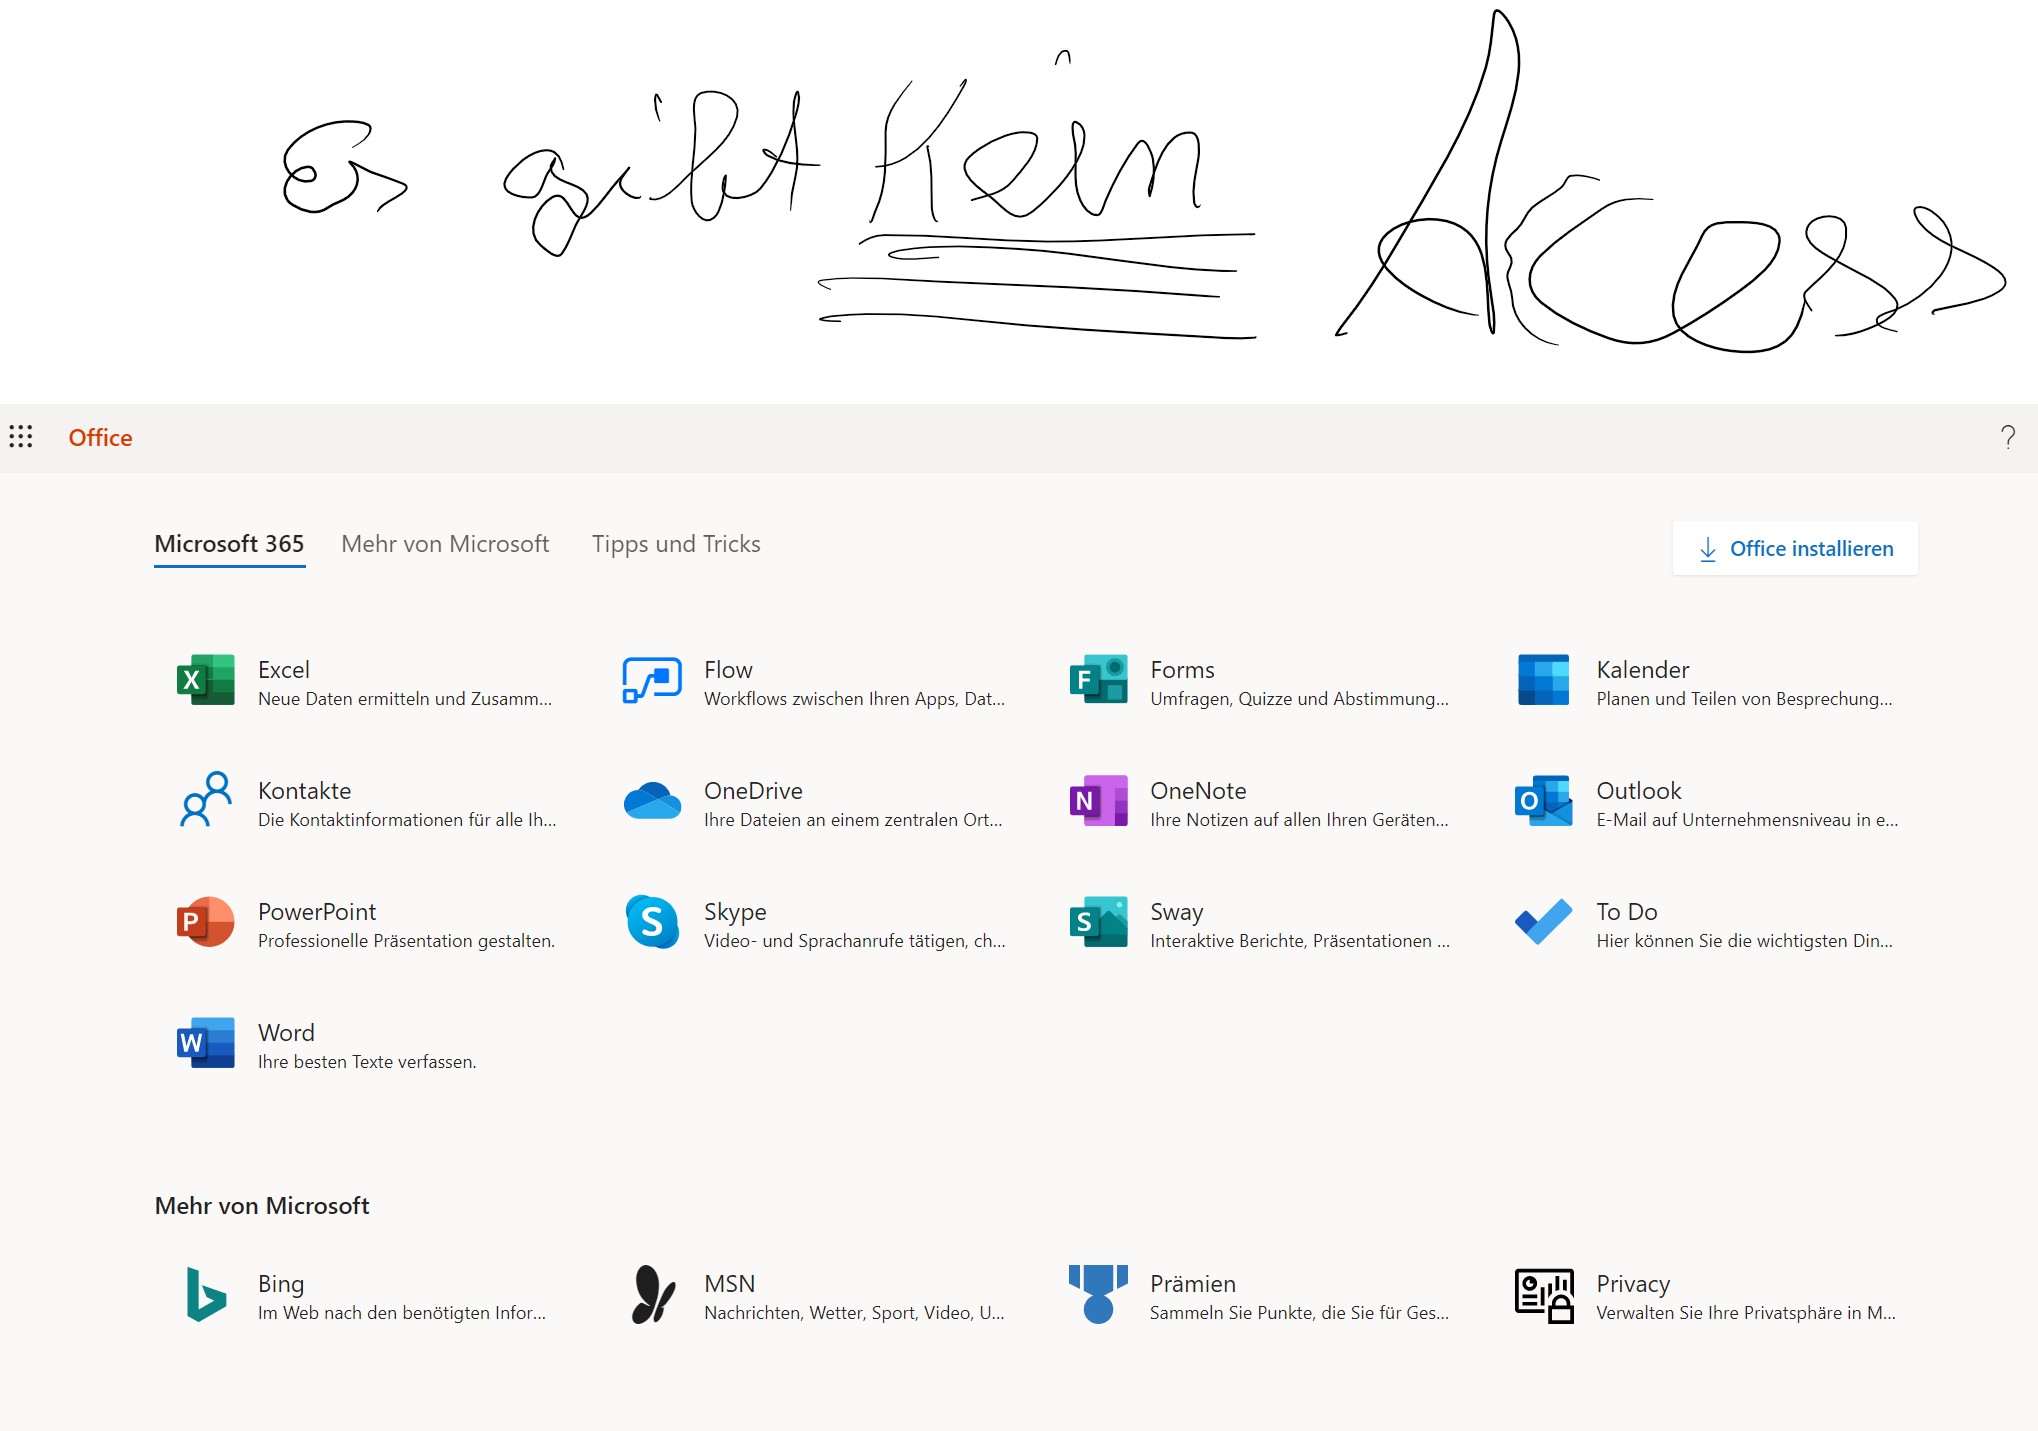Image resolution: width=2038 pixels, height=1431 pixels.
Task: Open the app launcher waffle menu
Action: (x=21, y=437)
